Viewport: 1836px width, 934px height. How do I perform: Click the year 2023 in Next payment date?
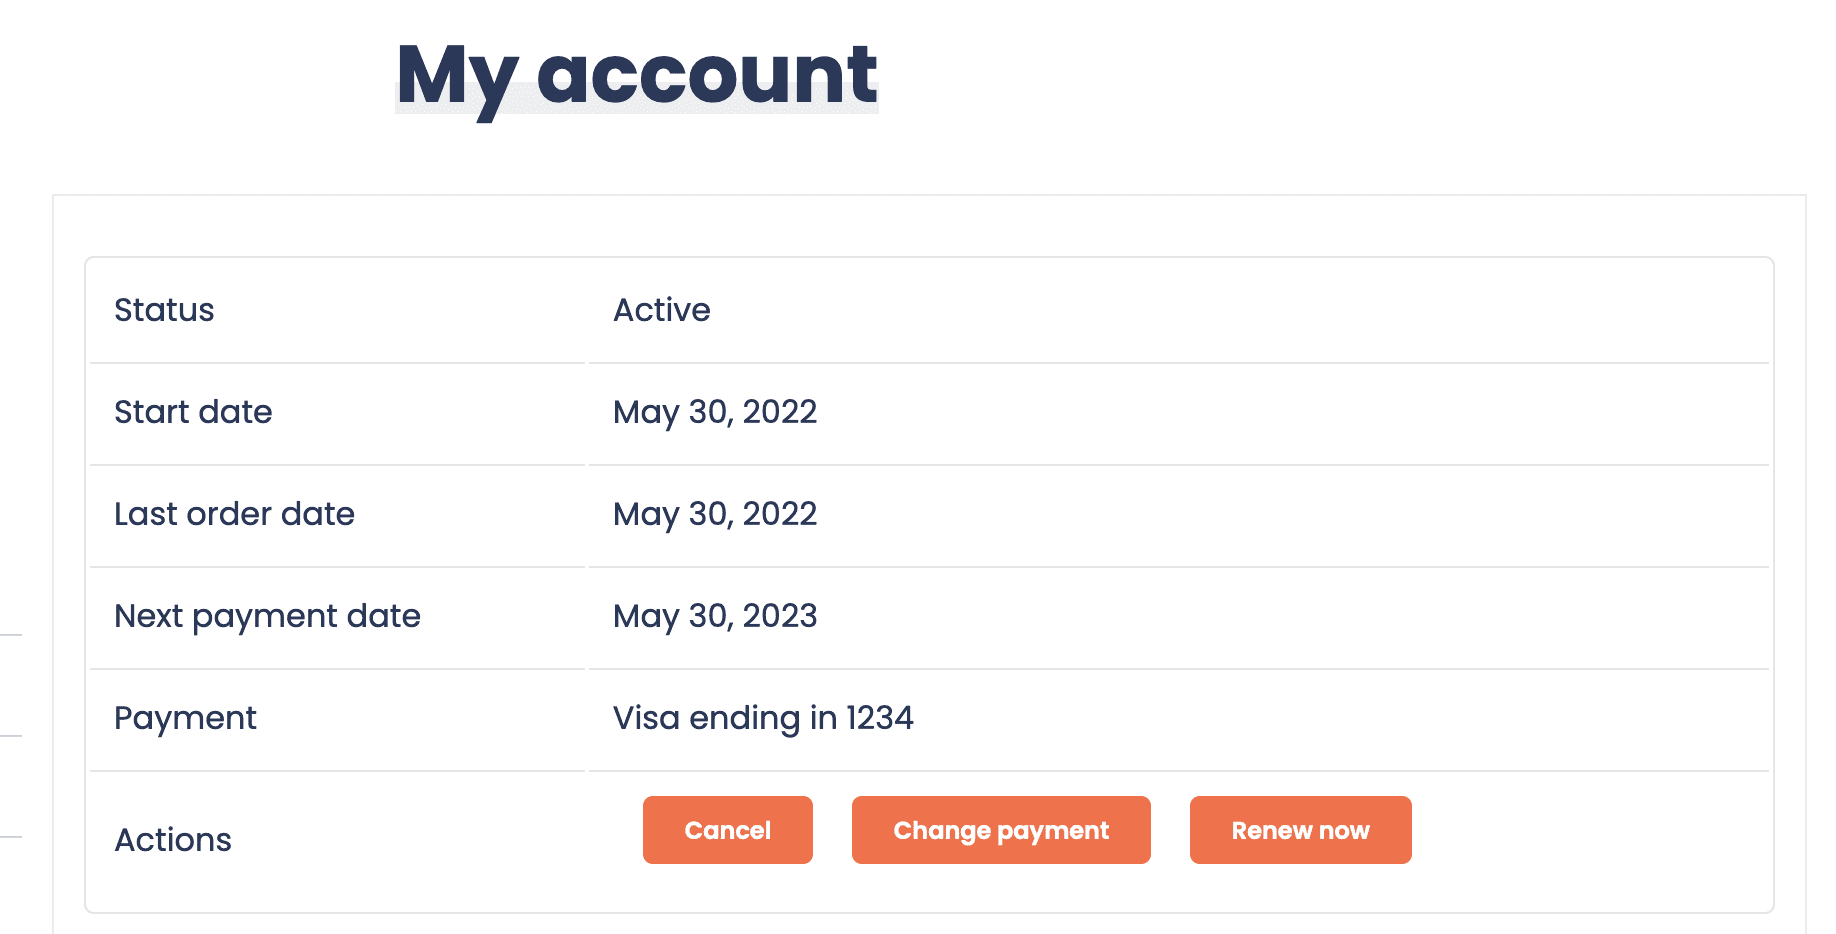pyautogui.click(x=780, y=616)
